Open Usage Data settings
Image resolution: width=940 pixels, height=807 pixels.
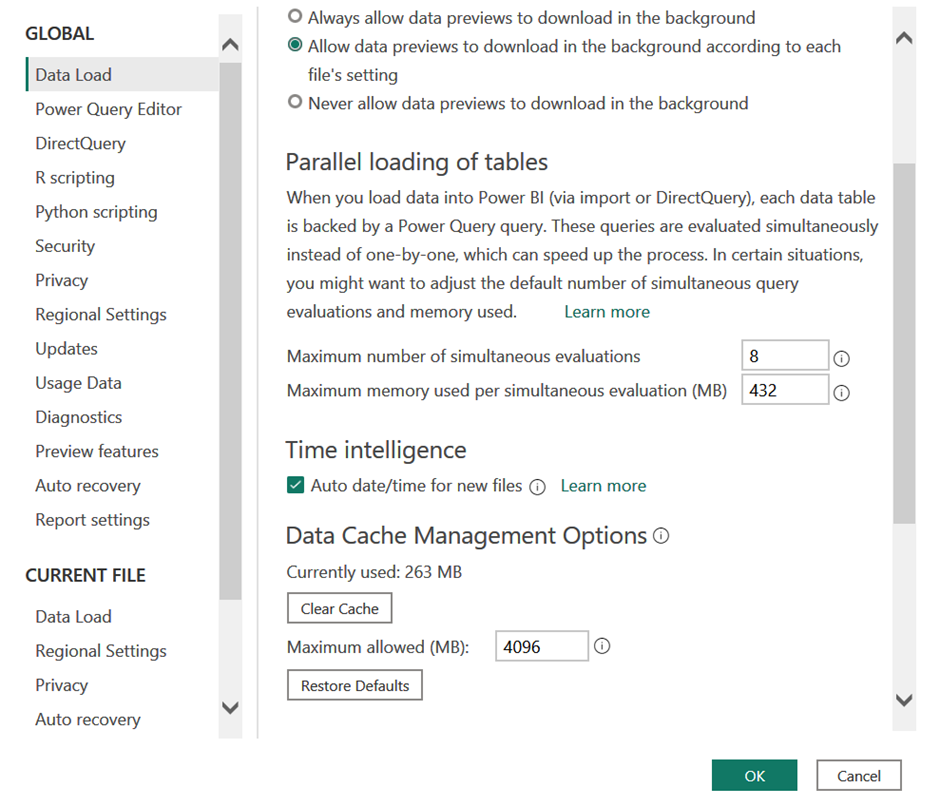point(78,383)
